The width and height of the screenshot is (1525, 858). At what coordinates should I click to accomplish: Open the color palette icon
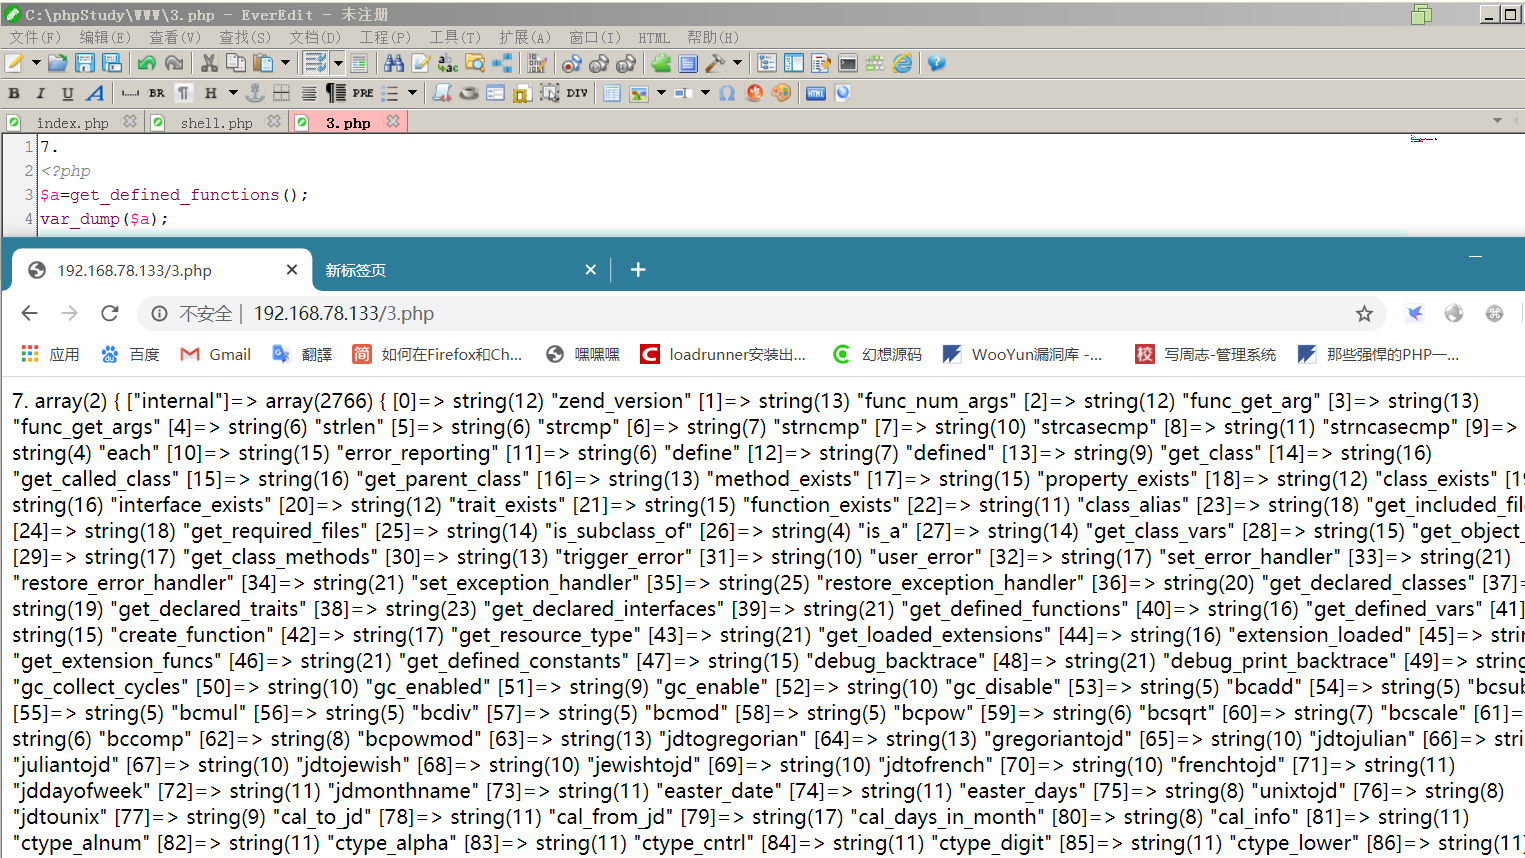[x=781, y=93]
